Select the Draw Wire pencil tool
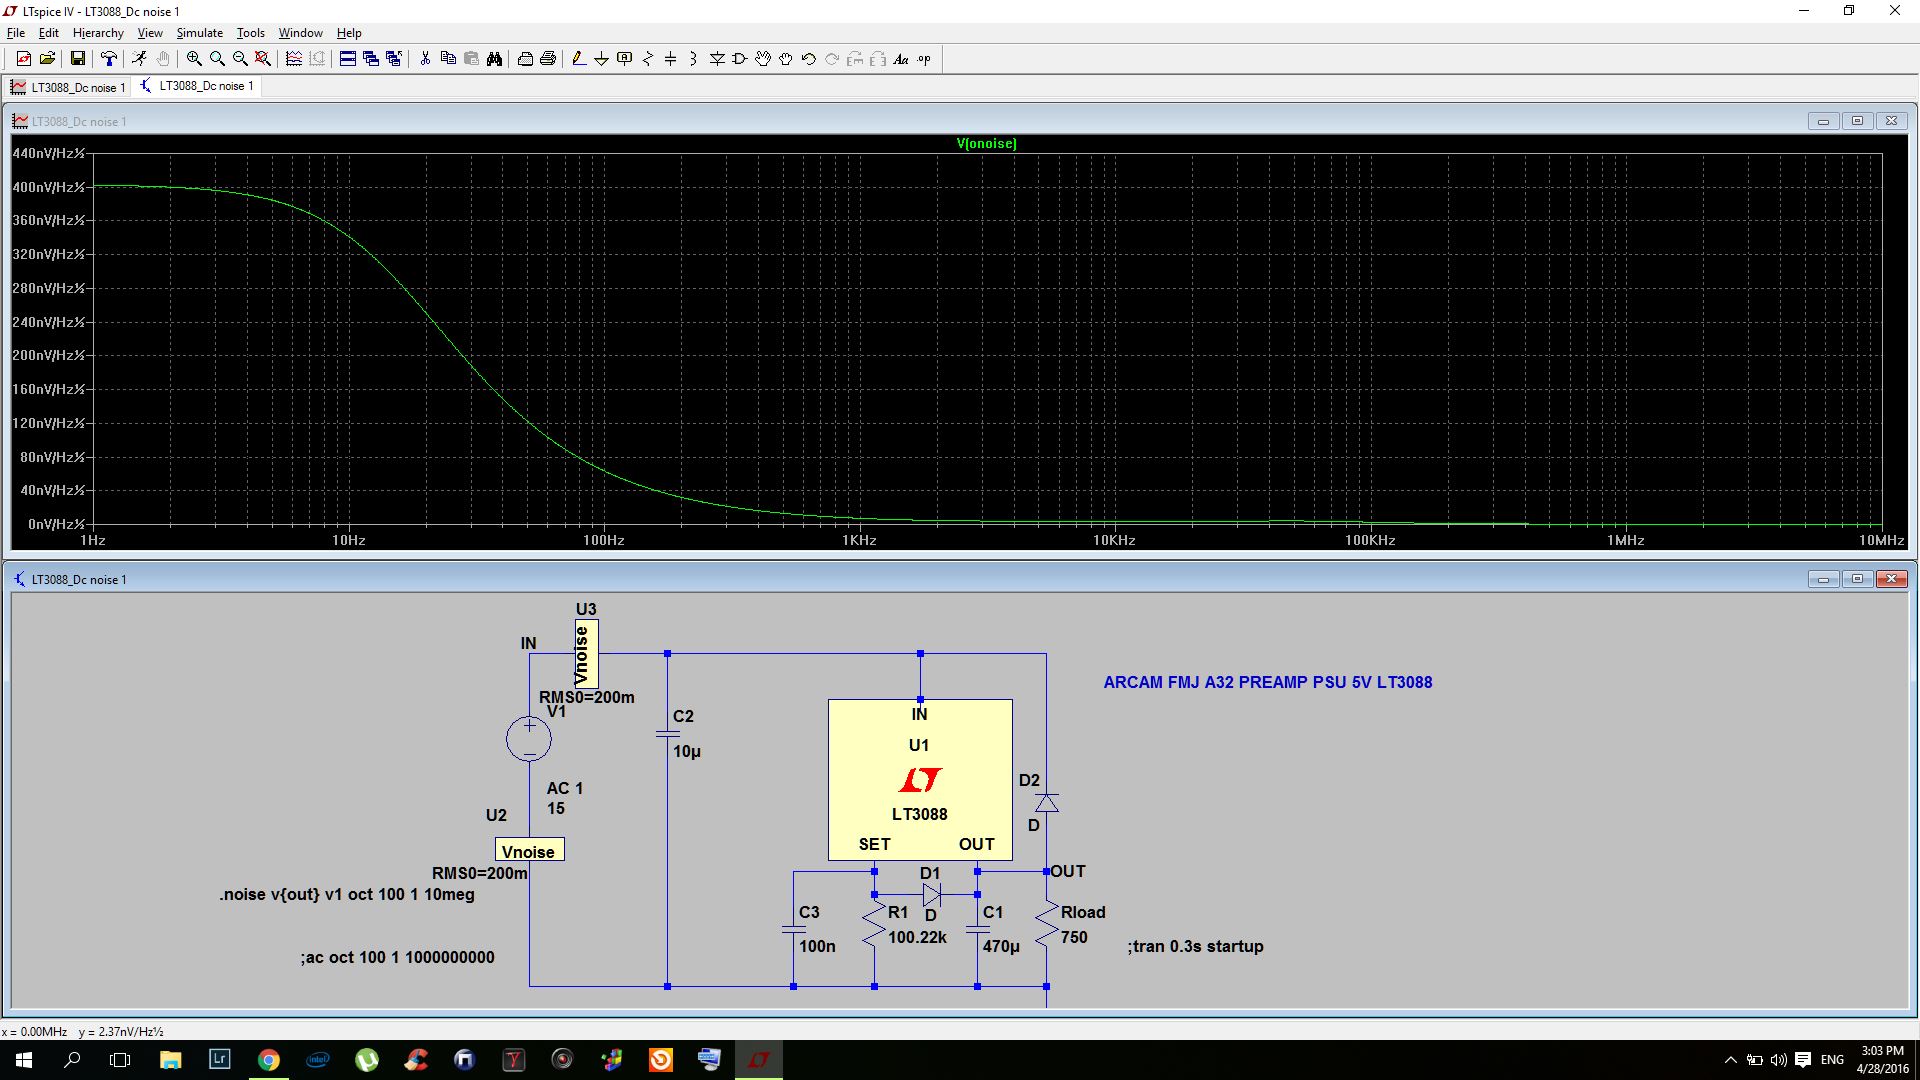Image resolution: width=1920 pixels, height=1080 pixels. pos(579,59)
